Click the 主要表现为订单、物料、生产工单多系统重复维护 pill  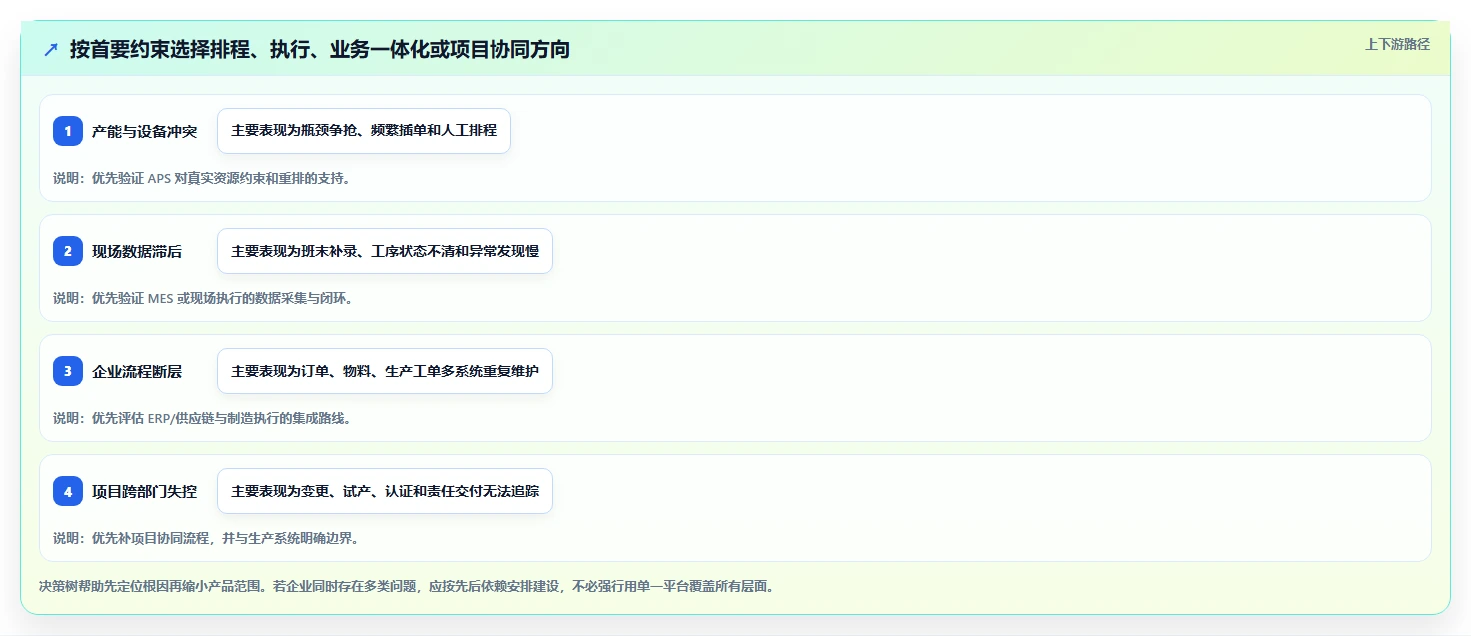(x=385, y=371)
